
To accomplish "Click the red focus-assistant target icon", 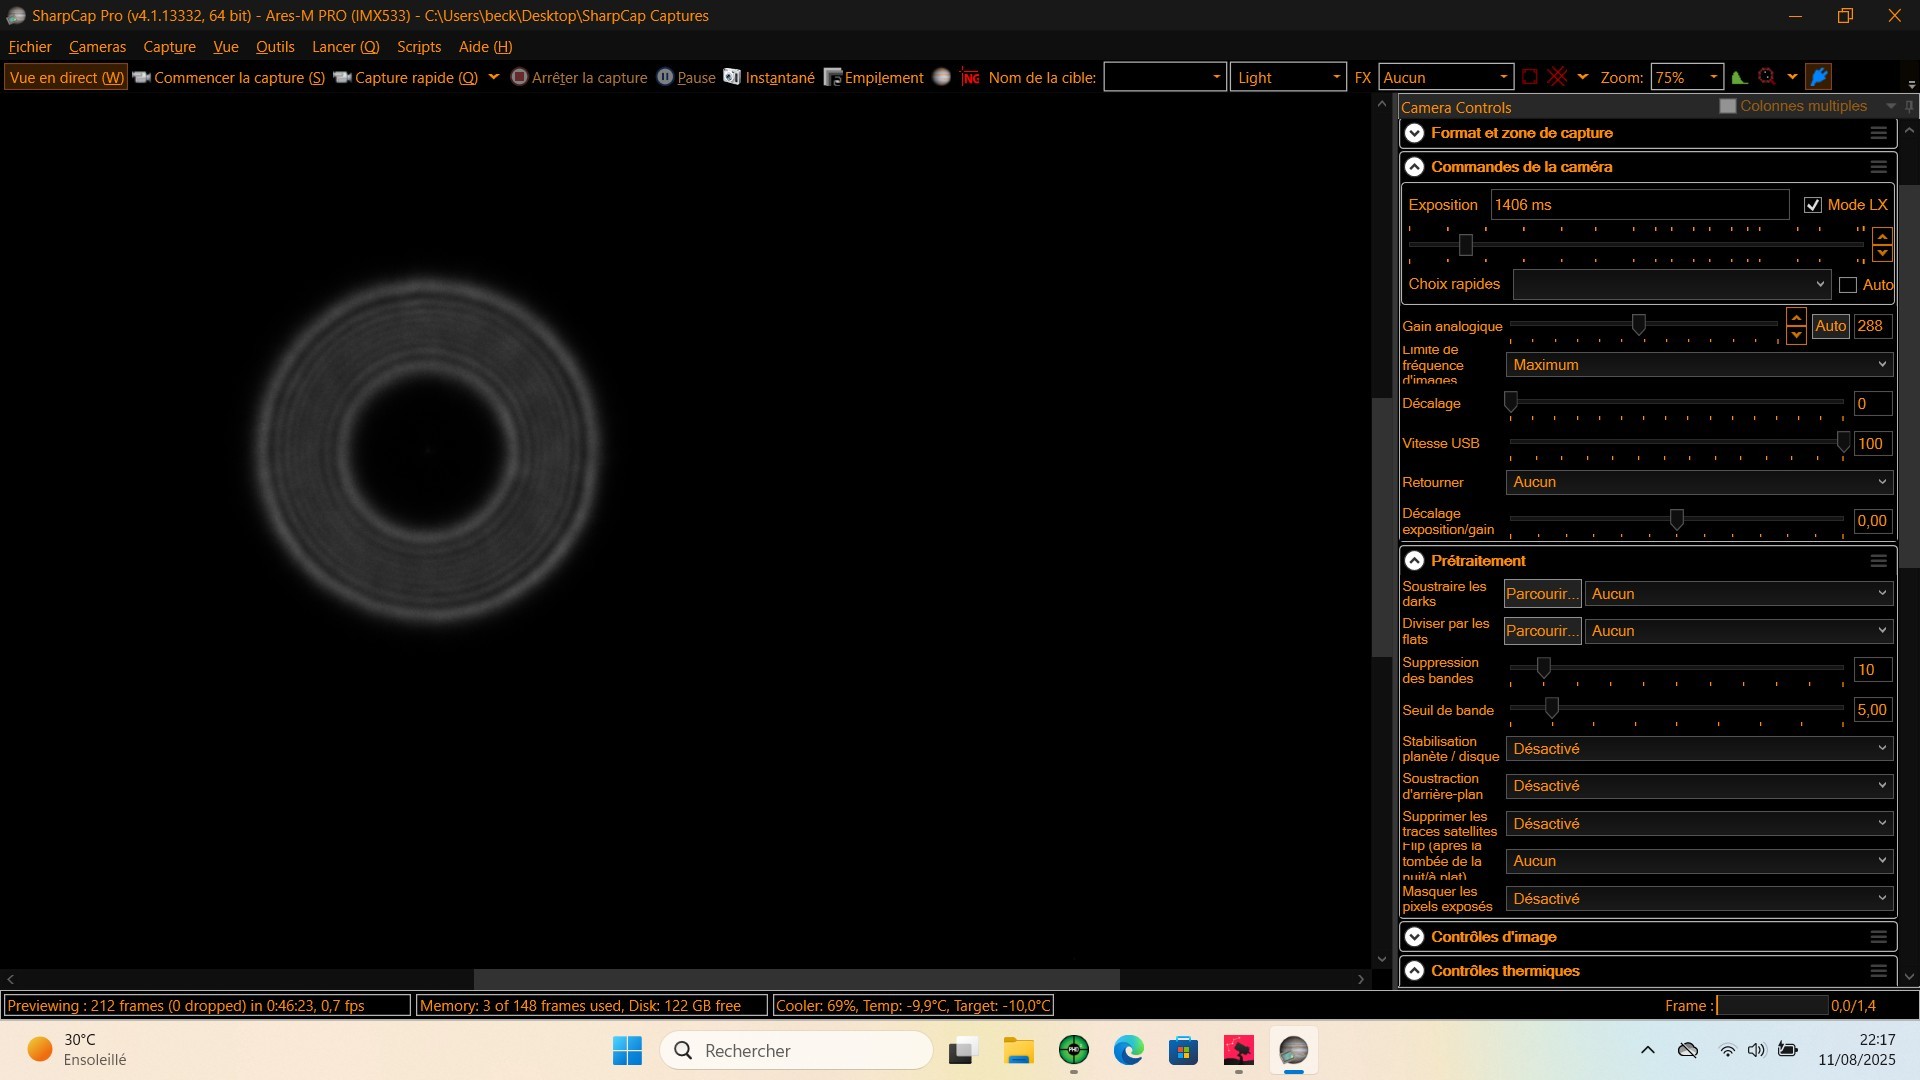I will tap(1767, 77).
